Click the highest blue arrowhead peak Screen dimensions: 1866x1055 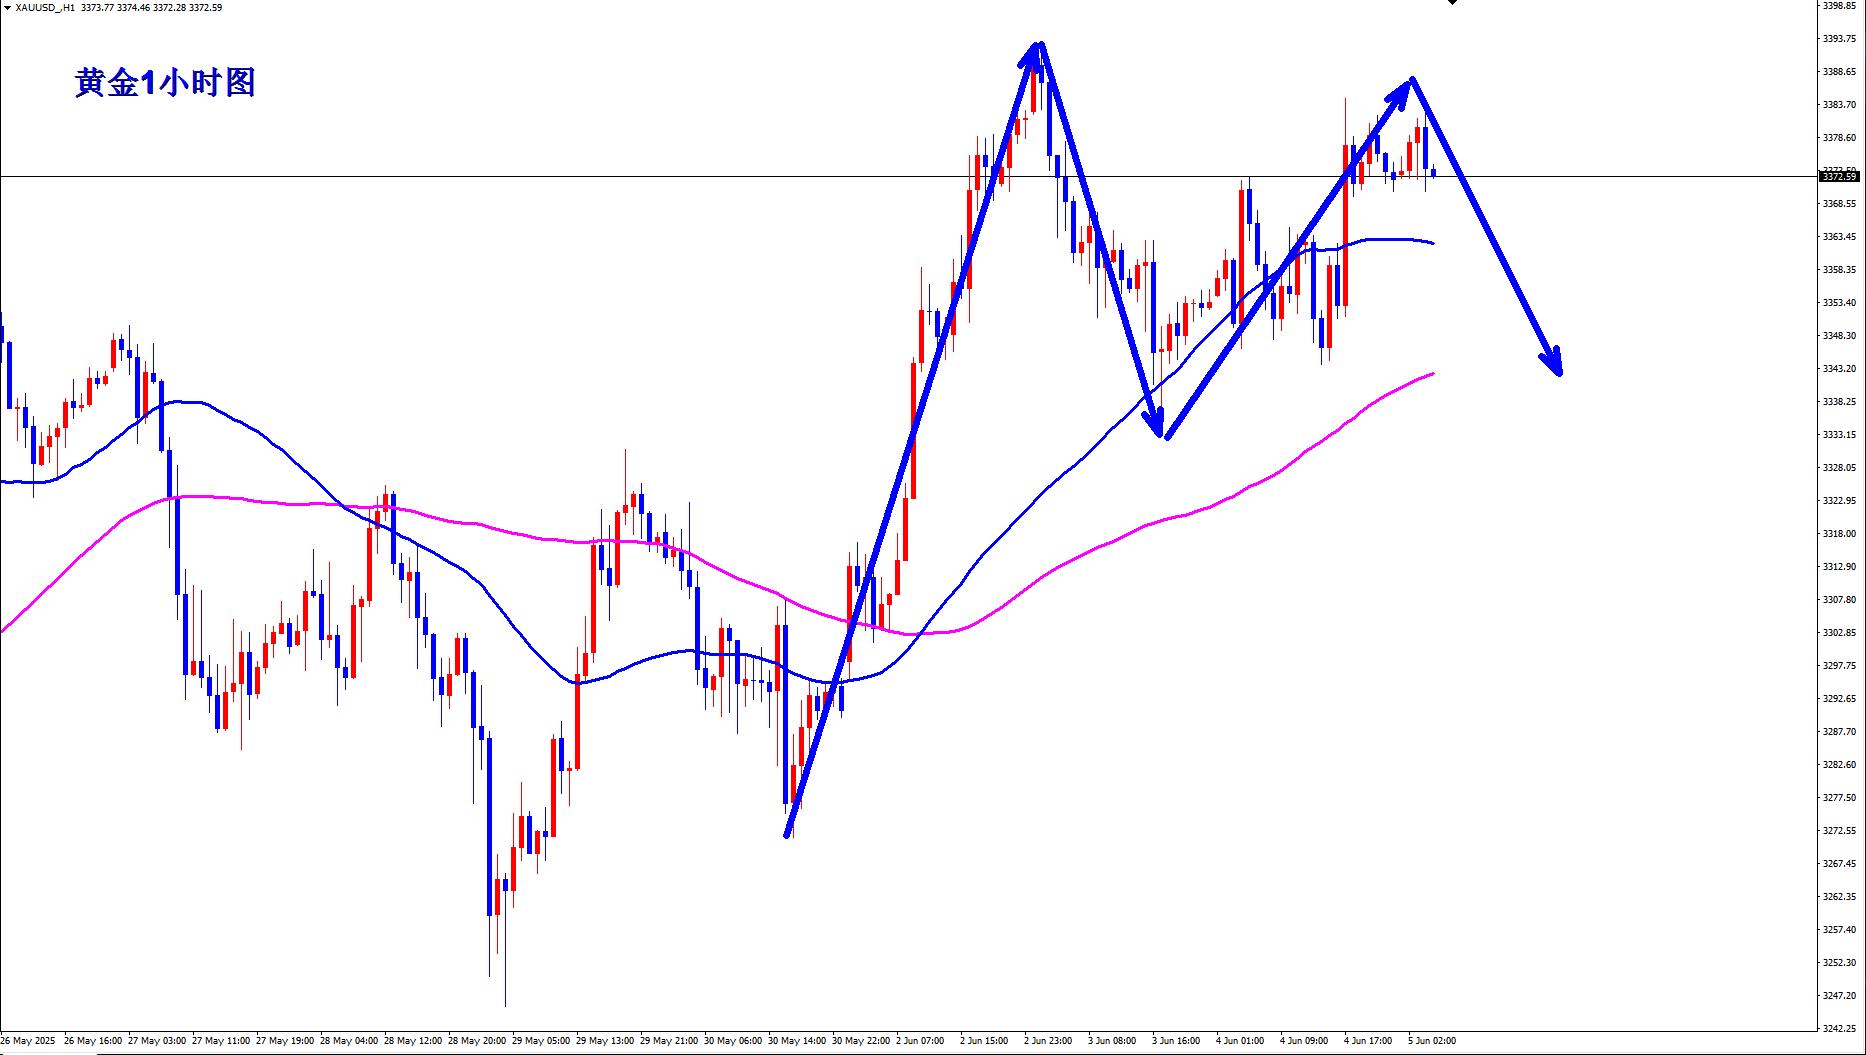(x=1040, y=44)
